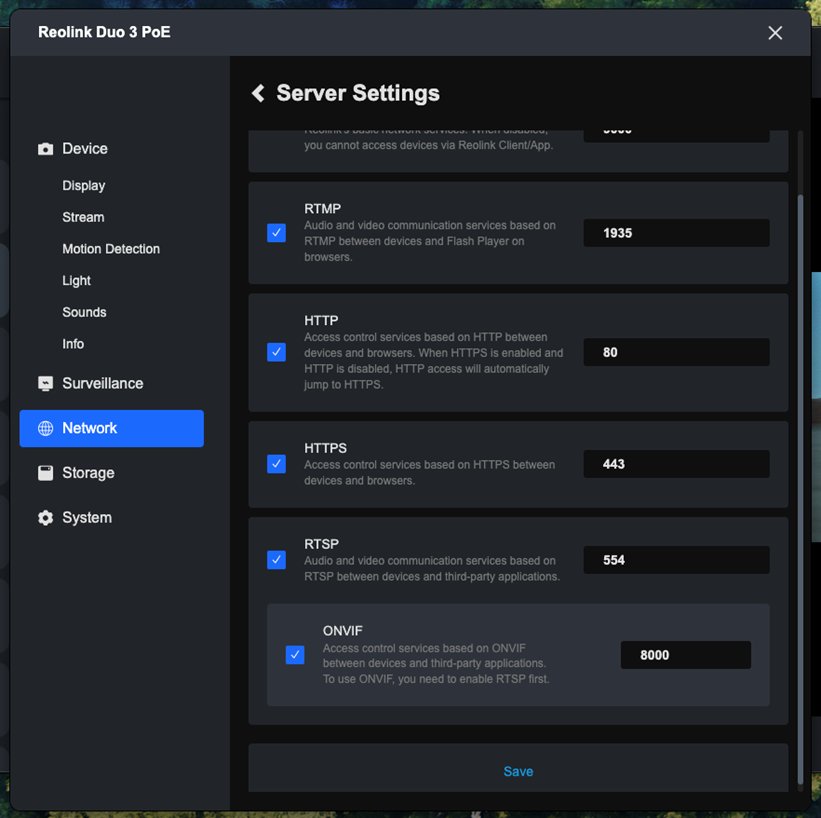This screenshot has width=821, height=818.
Task: Open the Surveillance section
Action: point(103,383)
